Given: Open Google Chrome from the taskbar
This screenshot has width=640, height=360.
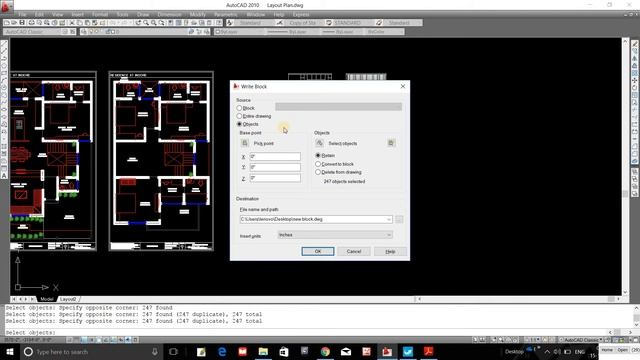Looking at the screenshot, I should (x=325, y=351).
